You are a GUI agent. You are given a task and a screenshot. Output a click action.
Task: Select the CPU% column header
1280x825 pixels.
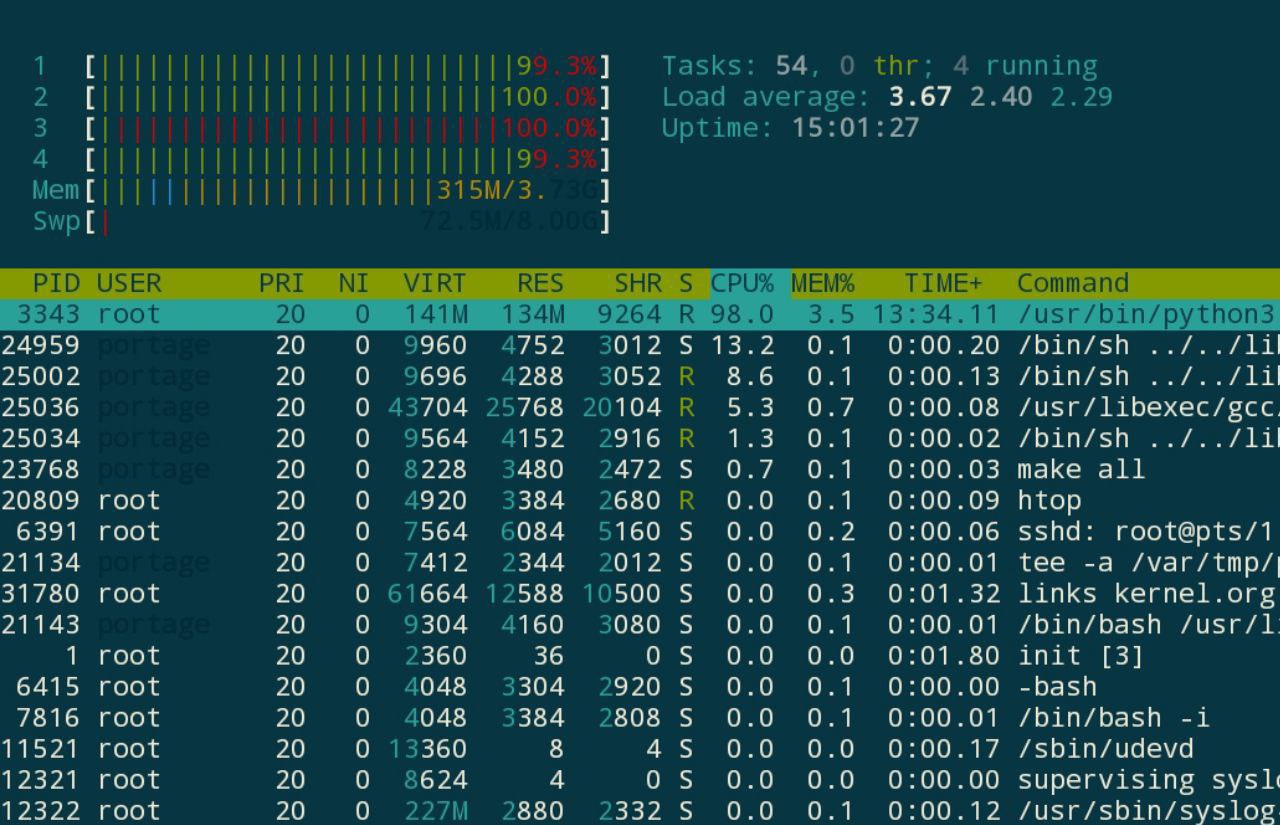point(742,283)
